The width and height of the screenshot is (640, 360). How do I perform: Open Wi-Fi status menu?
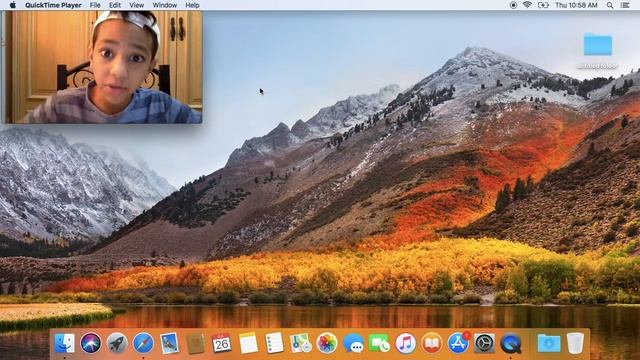(527, 5)
